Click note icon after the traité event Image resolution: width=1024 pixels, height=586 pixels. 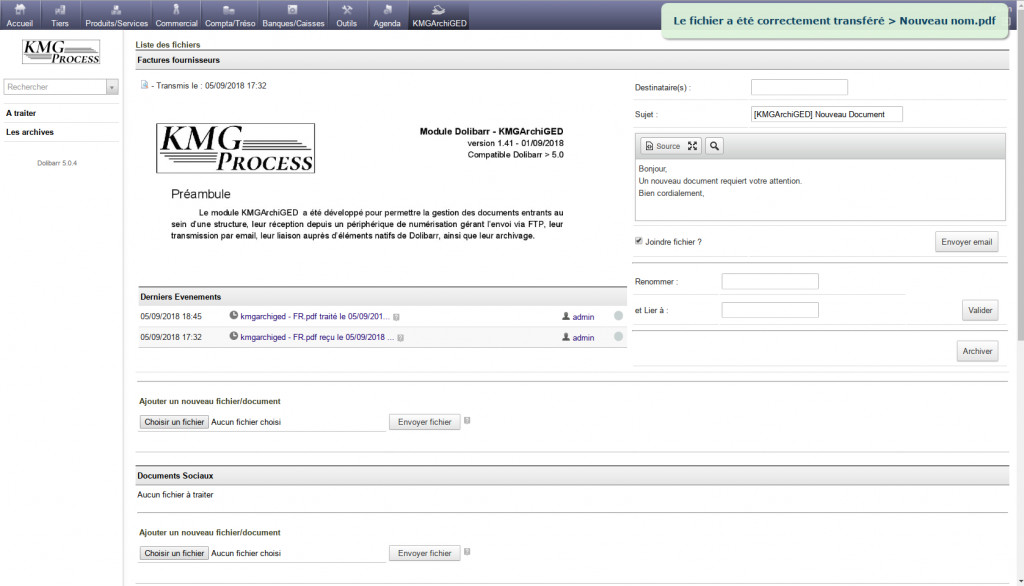pyautogui.click(x=396, y=317)
